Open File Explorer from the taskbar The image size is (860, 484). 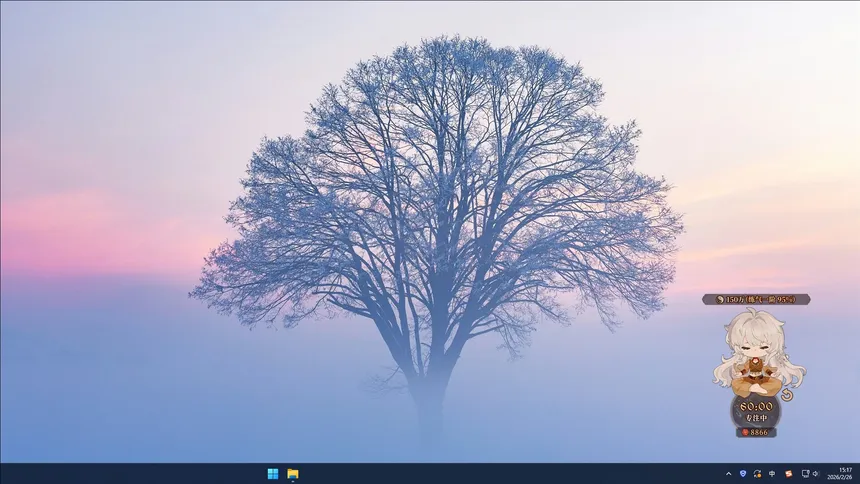pyautogui.click(x=293, y=474)
